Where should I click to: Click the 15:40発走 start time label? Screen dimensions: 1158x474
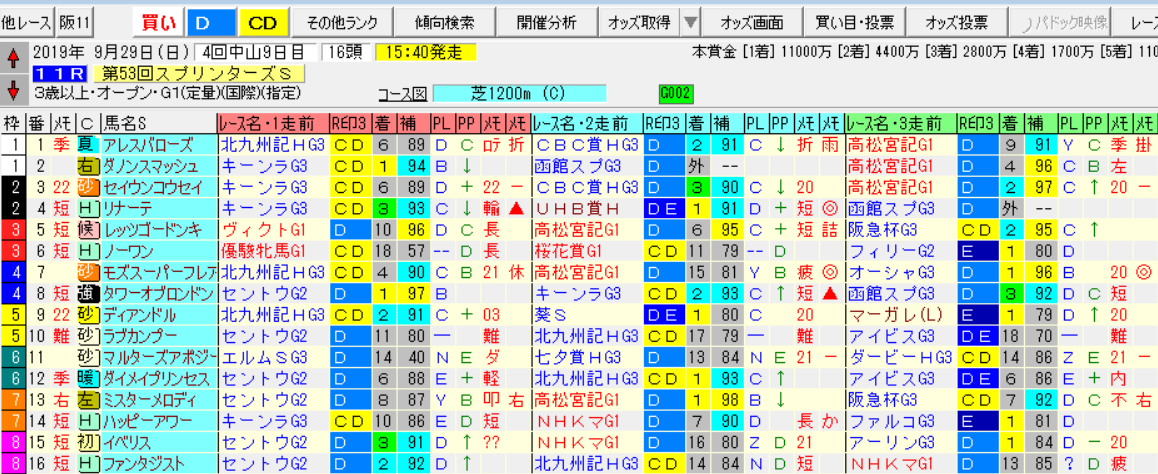click(425, 53)
